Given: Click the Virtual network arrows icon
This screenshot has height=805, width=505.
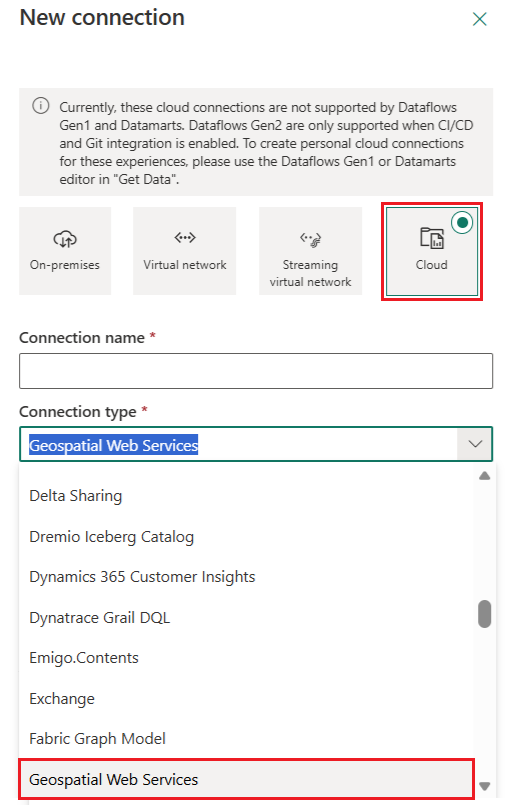Looking at the screenshot, I should pyautogui.click(x=185, y=237).
